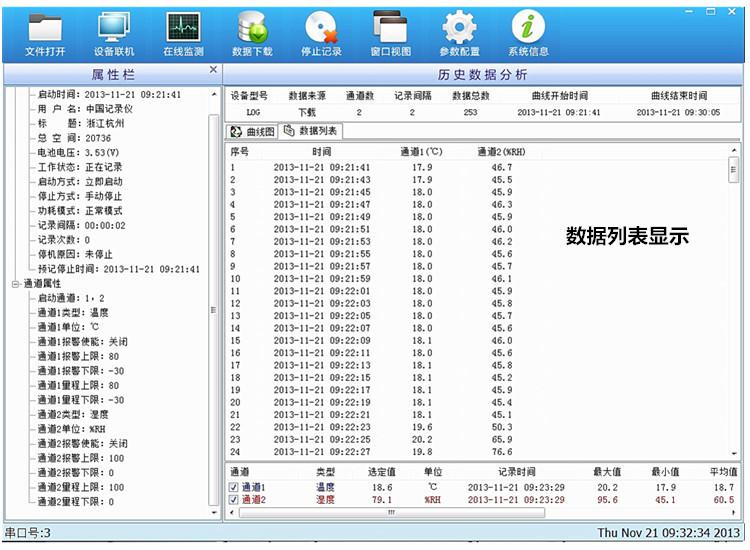The height and width of the screenshot is (550, 750).
Task: Start 在线监测 online monitoring
Action: (x=182, y=32)
